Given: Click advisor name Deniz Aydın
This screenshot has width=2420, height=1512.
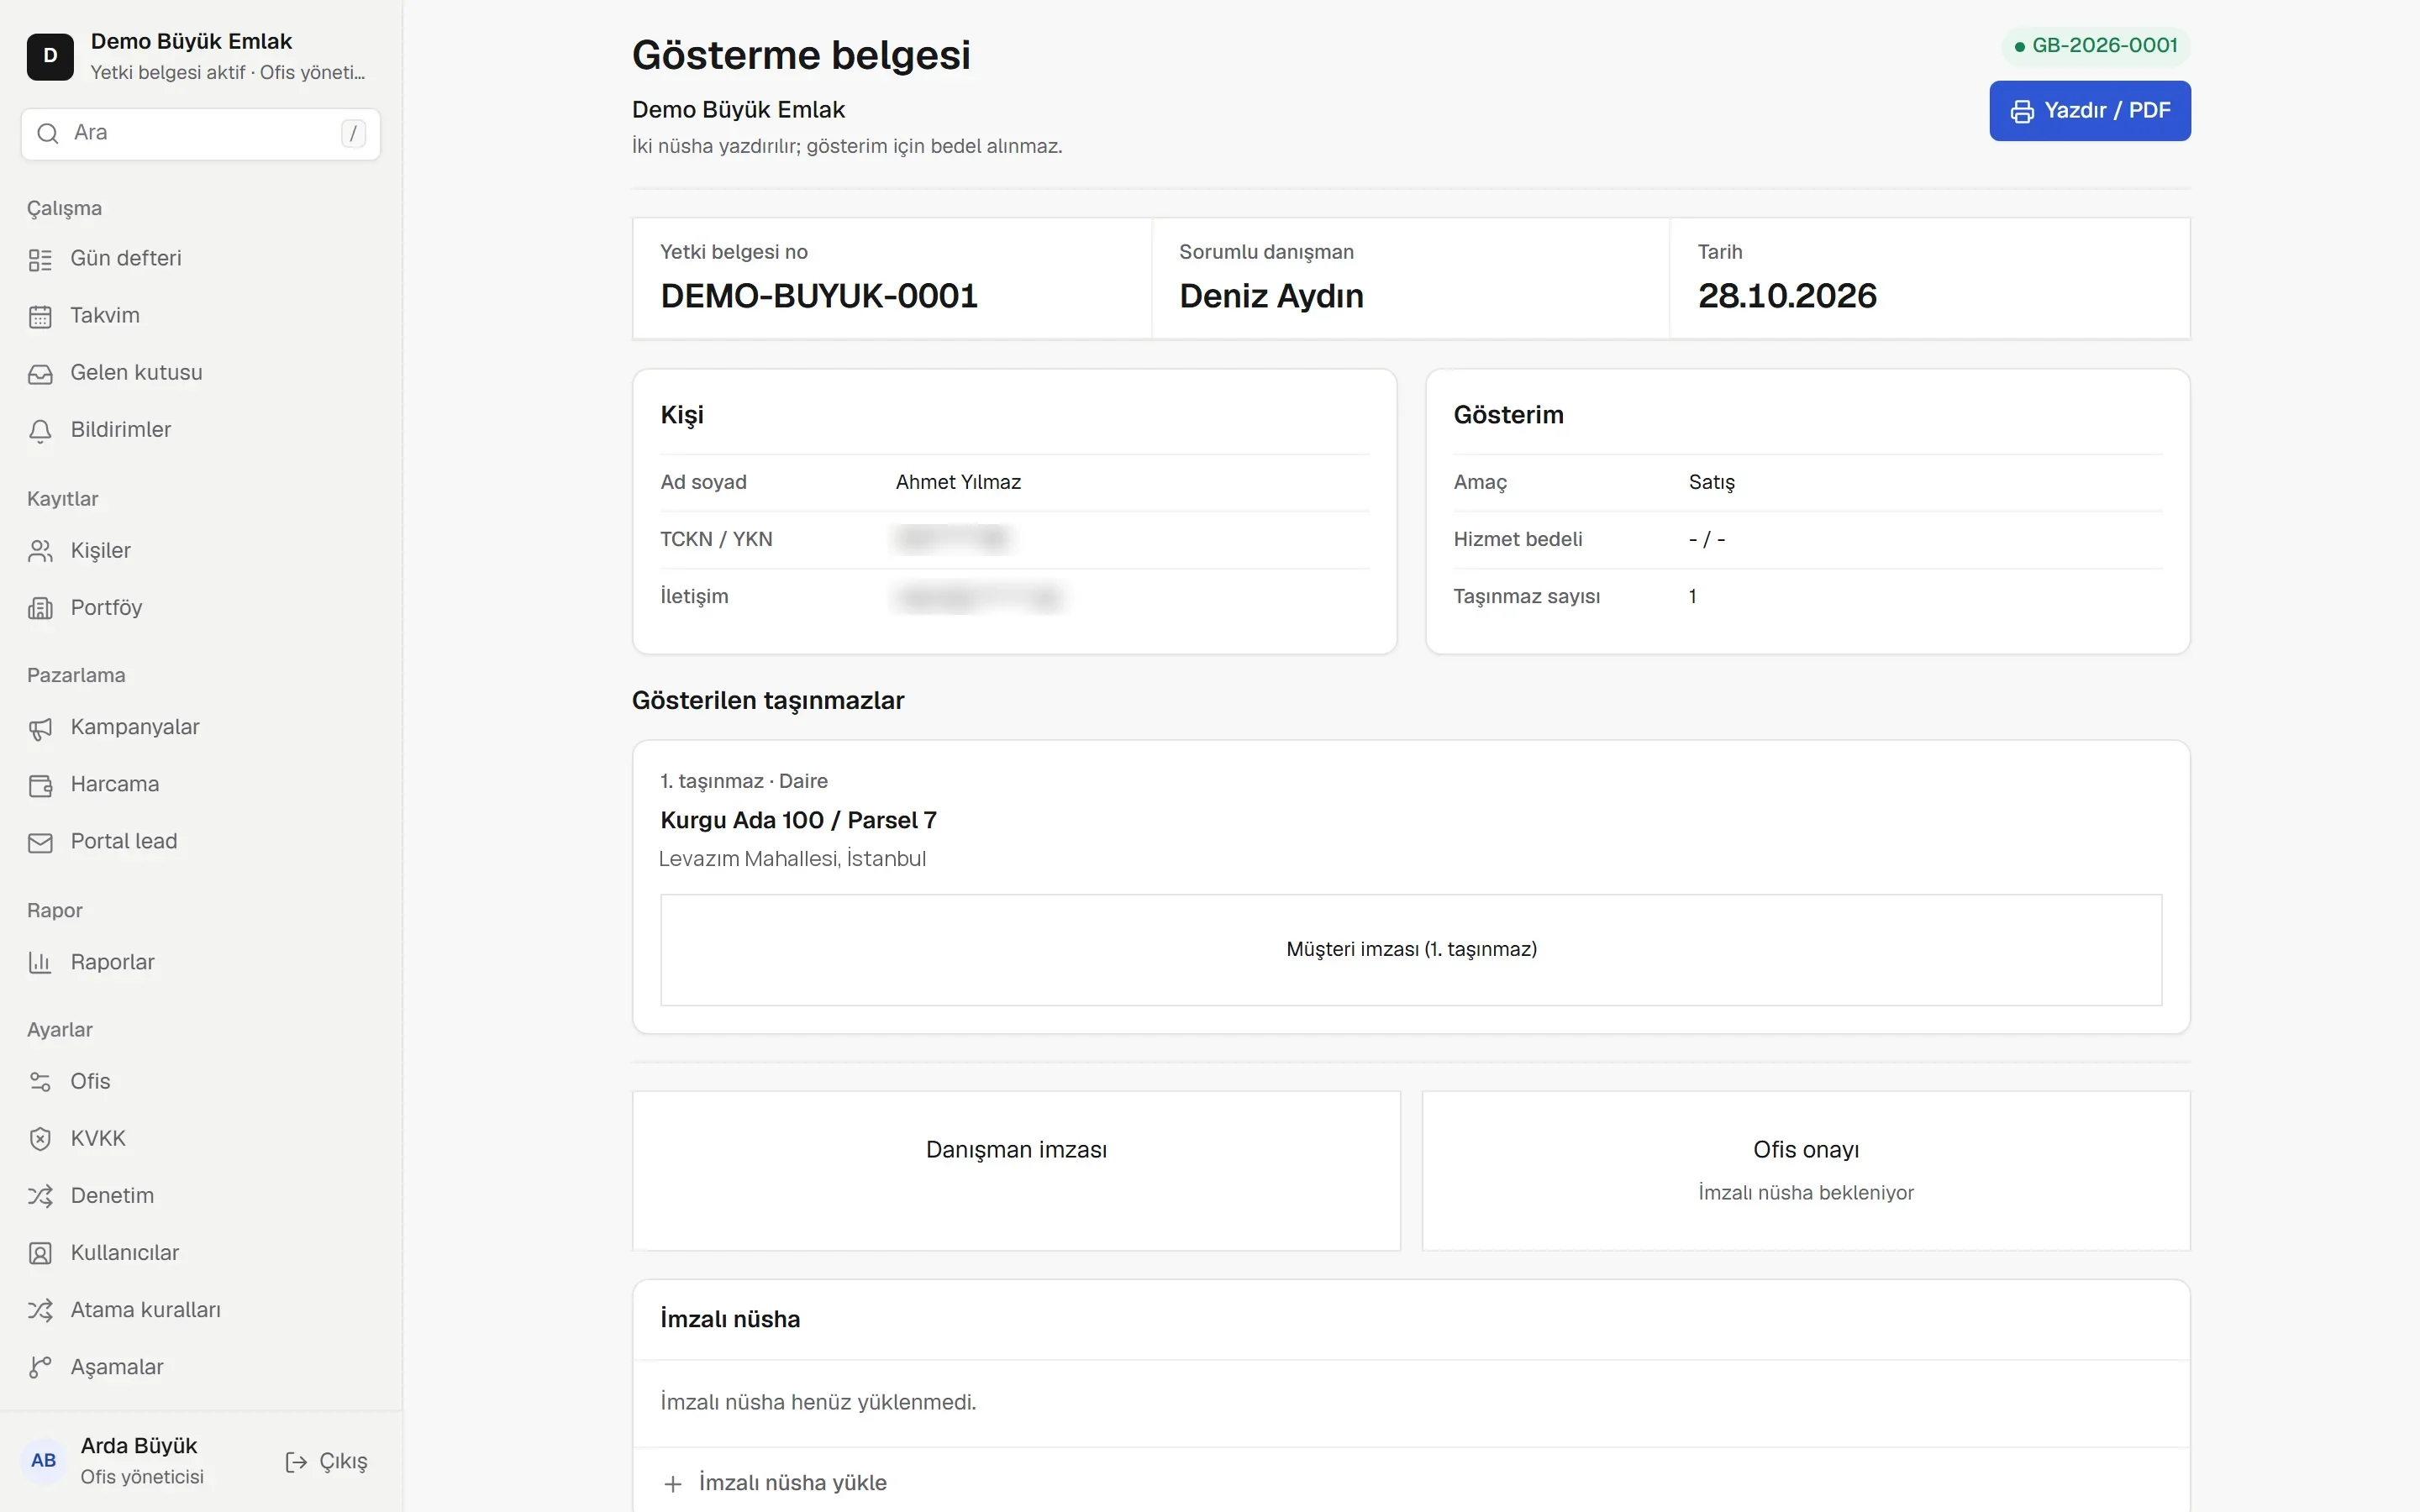Looking at the screenshot, I should 1271,296.
